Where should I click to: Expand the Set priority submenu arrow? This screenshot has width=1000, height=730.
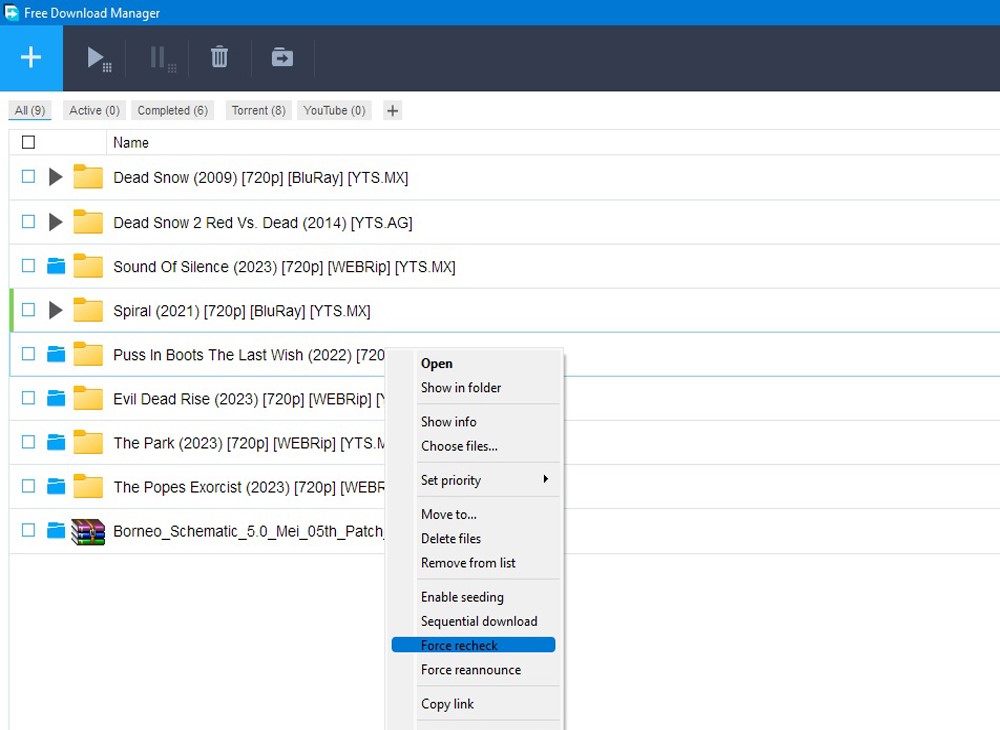[545, 479]
